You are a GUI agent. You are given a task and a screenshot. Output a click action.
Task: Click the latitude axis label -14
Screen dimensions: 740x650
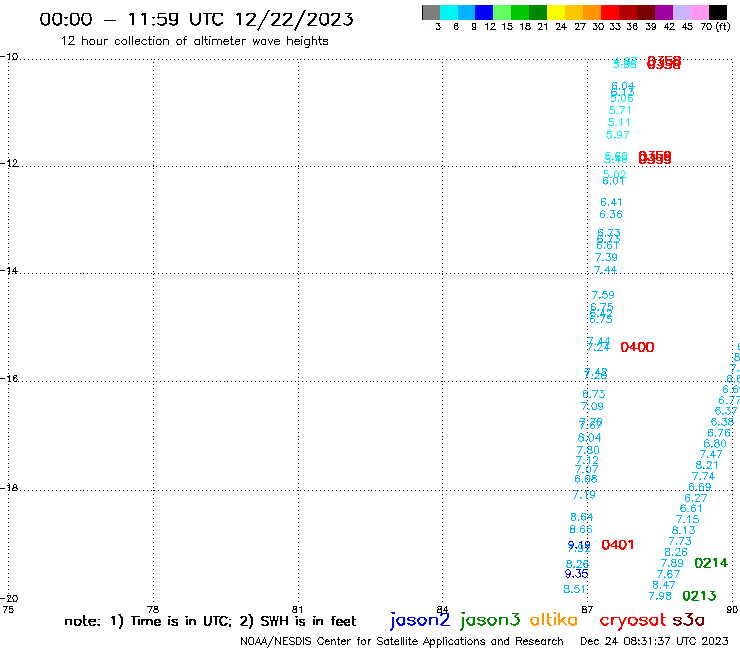click(x=9, y=271)
